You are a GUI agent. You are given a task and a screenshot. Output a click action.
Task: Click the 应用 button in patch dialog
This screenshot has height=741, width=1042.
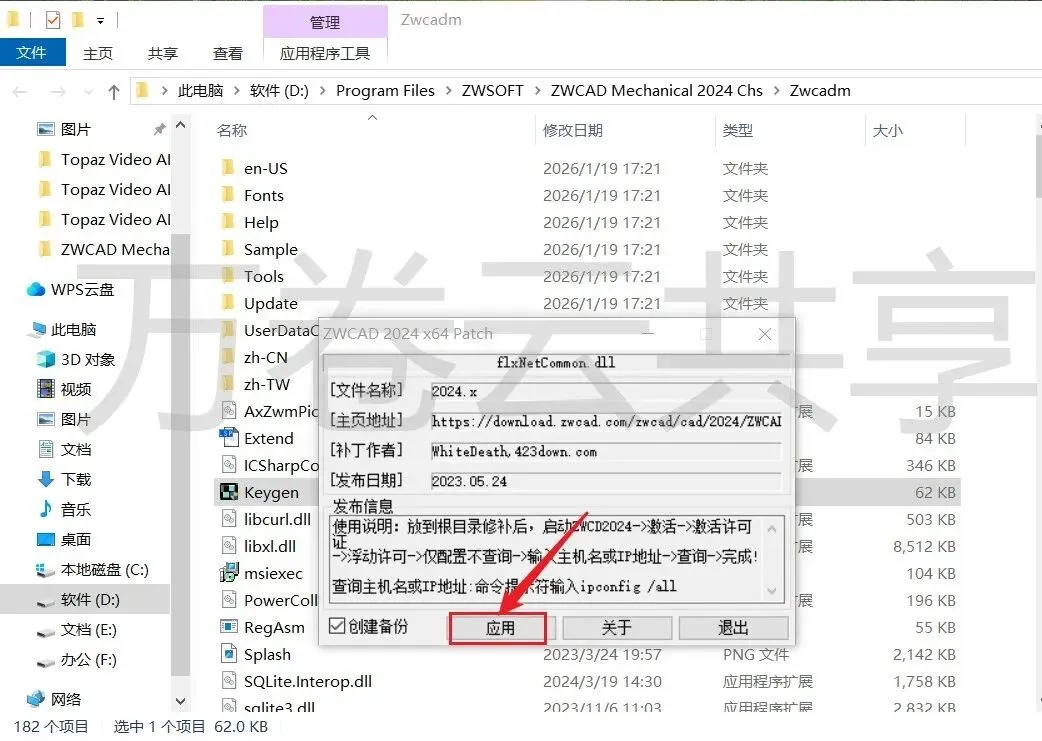498,628
